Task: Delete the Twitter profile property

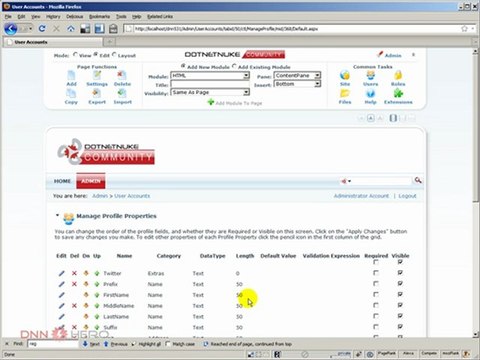Action: 74,273
